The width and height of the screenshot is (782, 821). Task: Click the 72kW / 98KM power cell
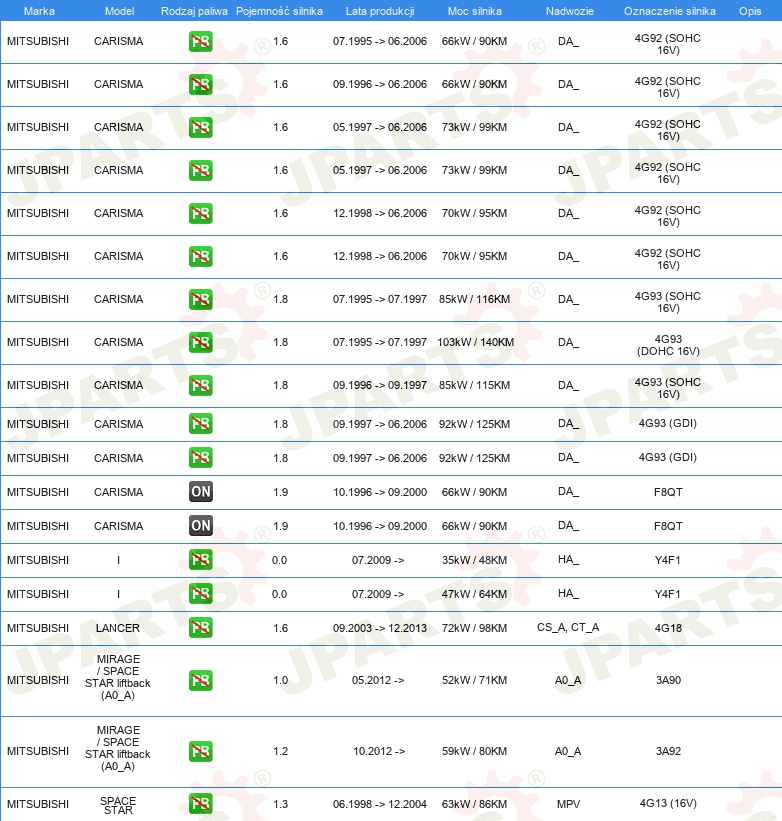click(x=474, y=628)
